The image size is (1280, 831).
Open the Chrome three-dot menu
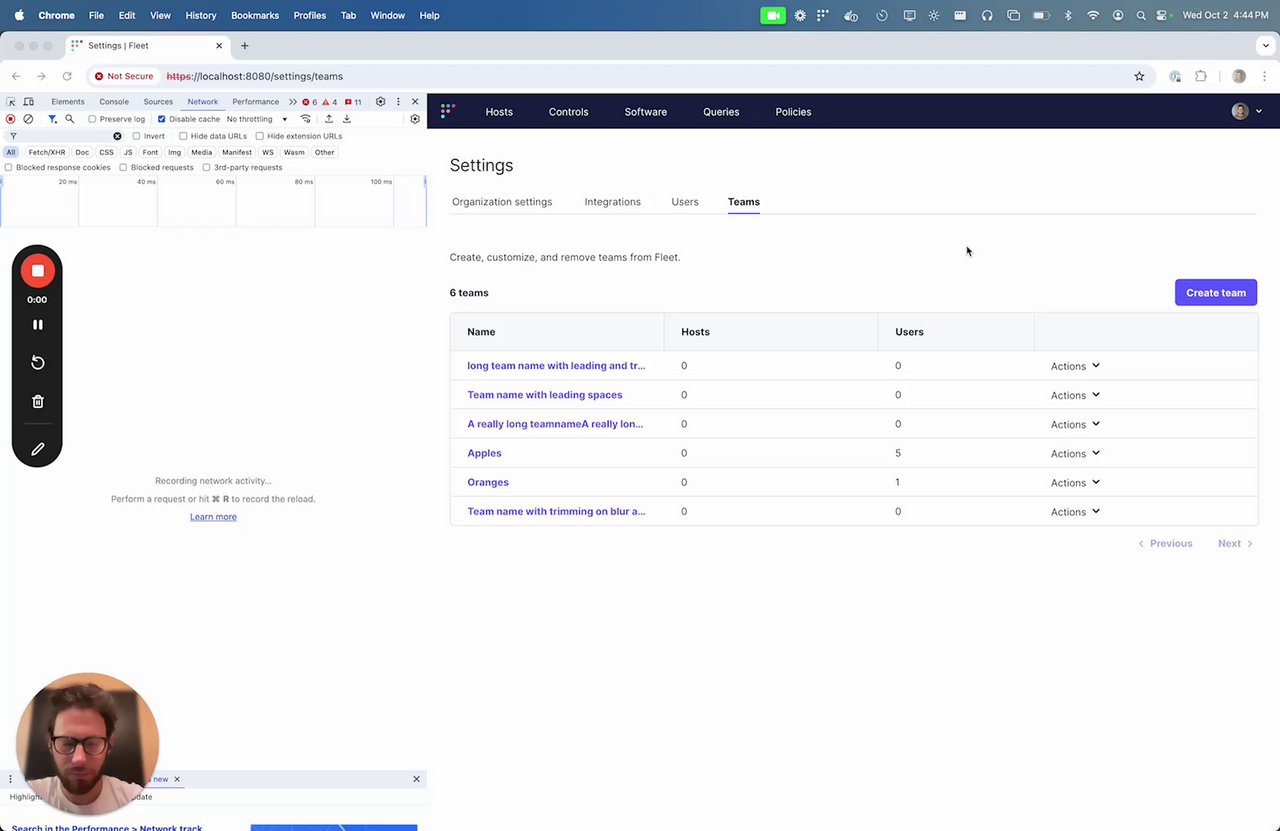point(1264,76)
